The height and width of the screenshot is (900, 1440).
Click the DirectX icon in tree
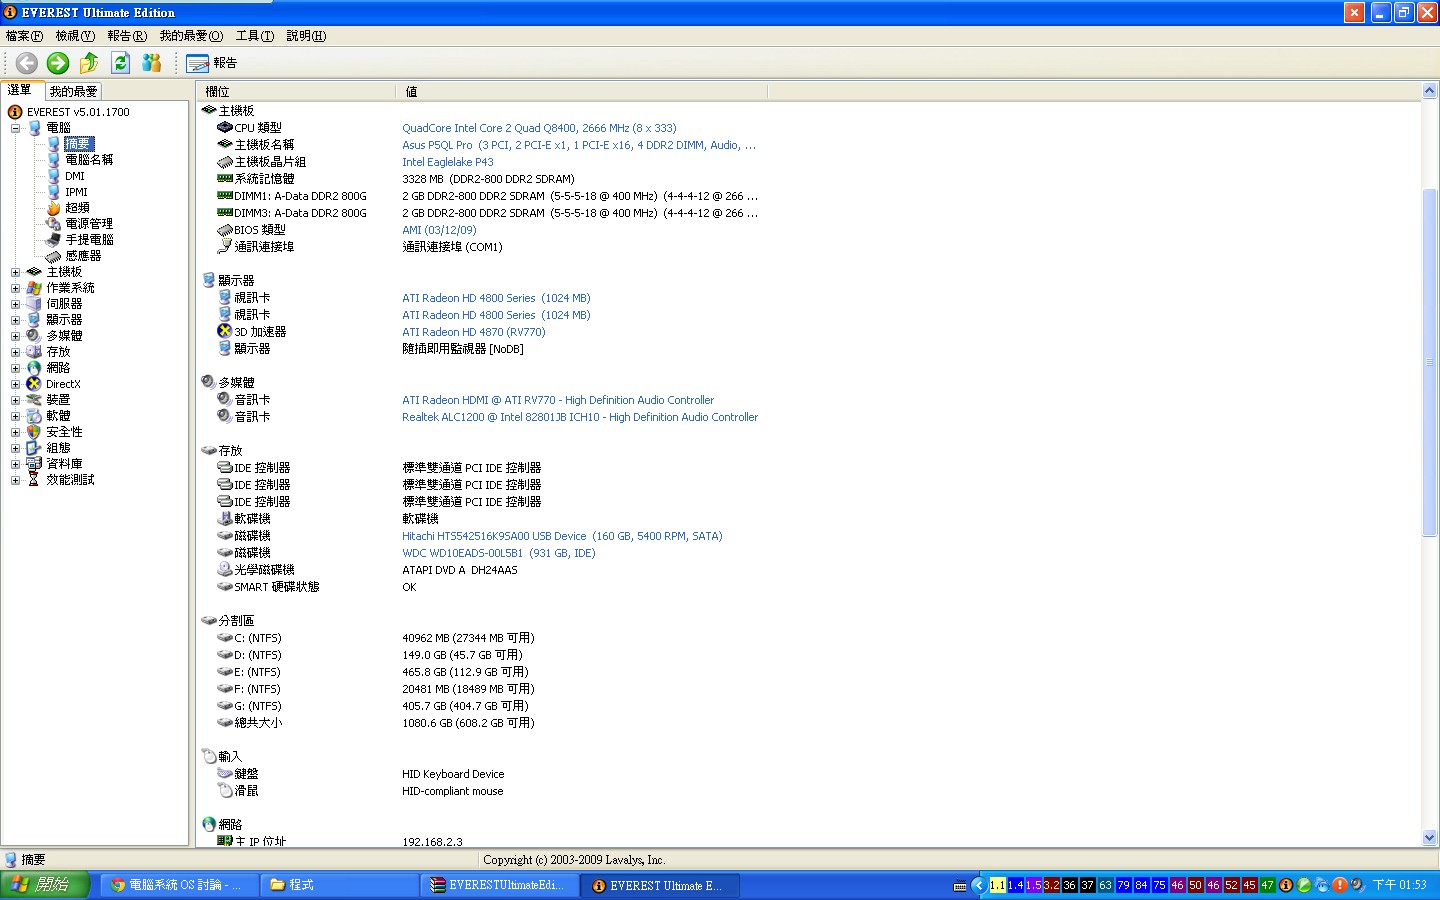34,384
